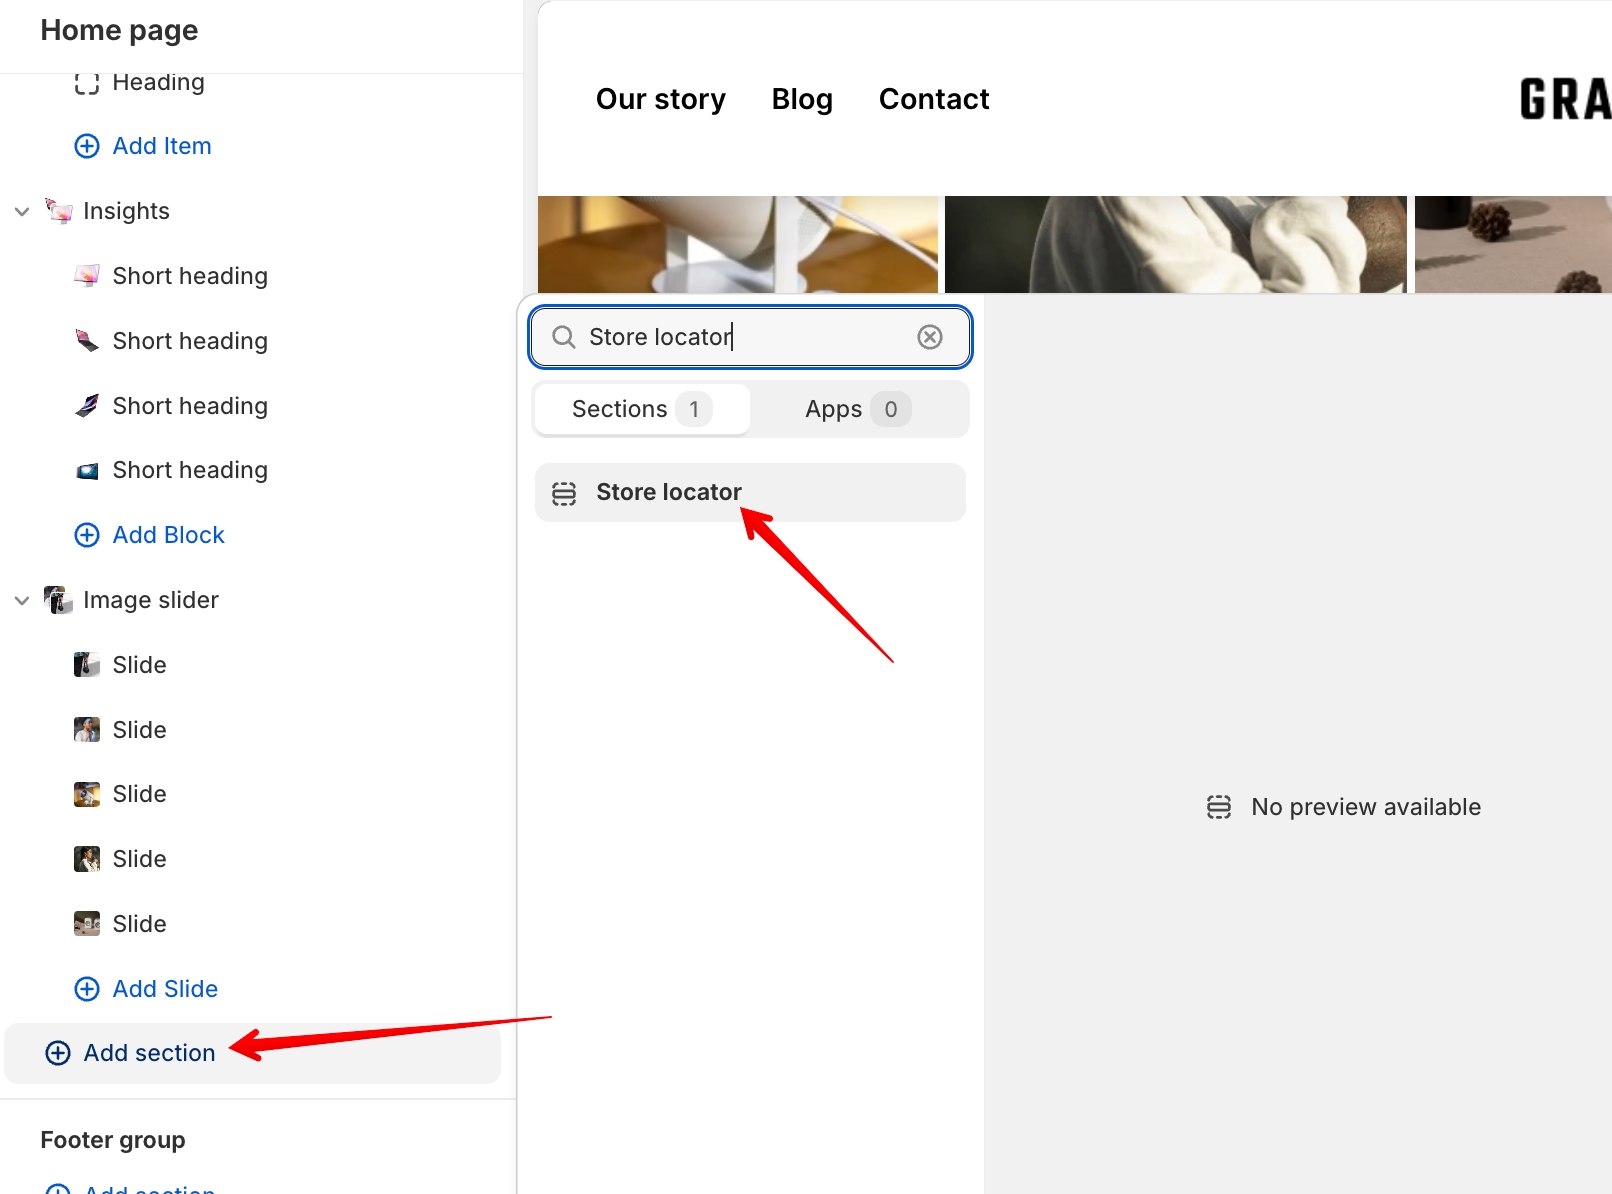This screenshot has height=1194, width=1612.
Task: Click the Insights section thumbnail icon
Action: point(59,211)
